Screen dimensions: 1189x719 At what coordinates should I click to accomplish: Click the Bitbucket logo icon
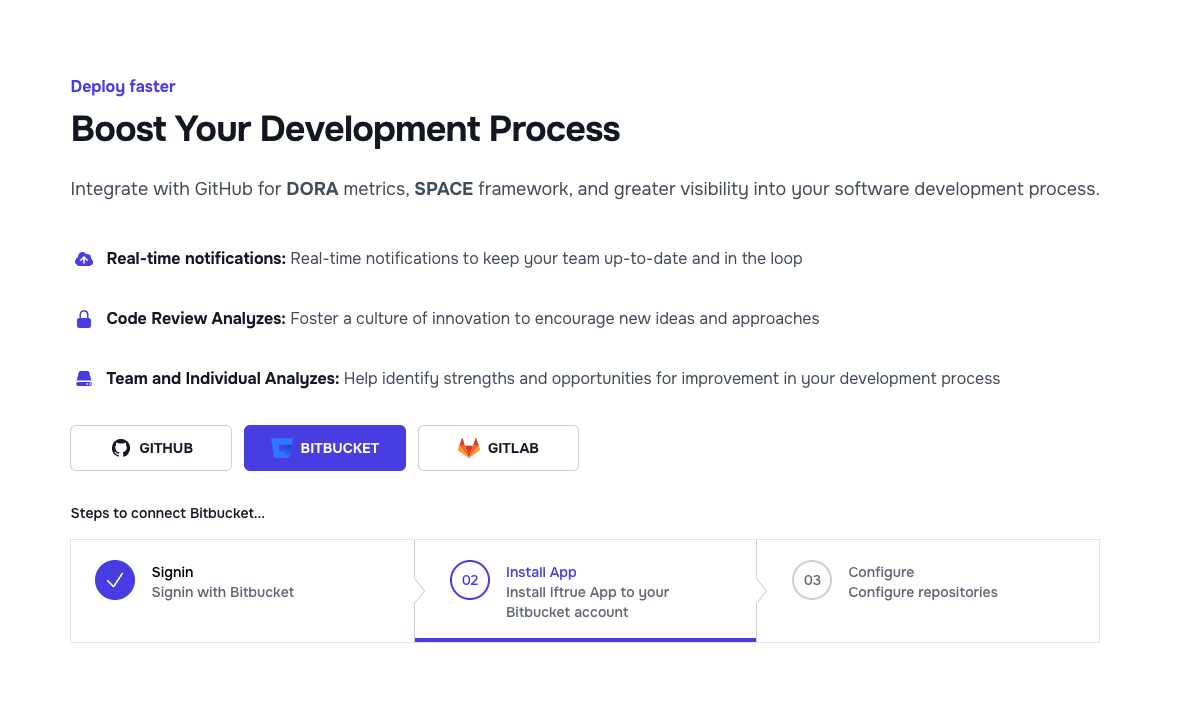coord(282,448)
